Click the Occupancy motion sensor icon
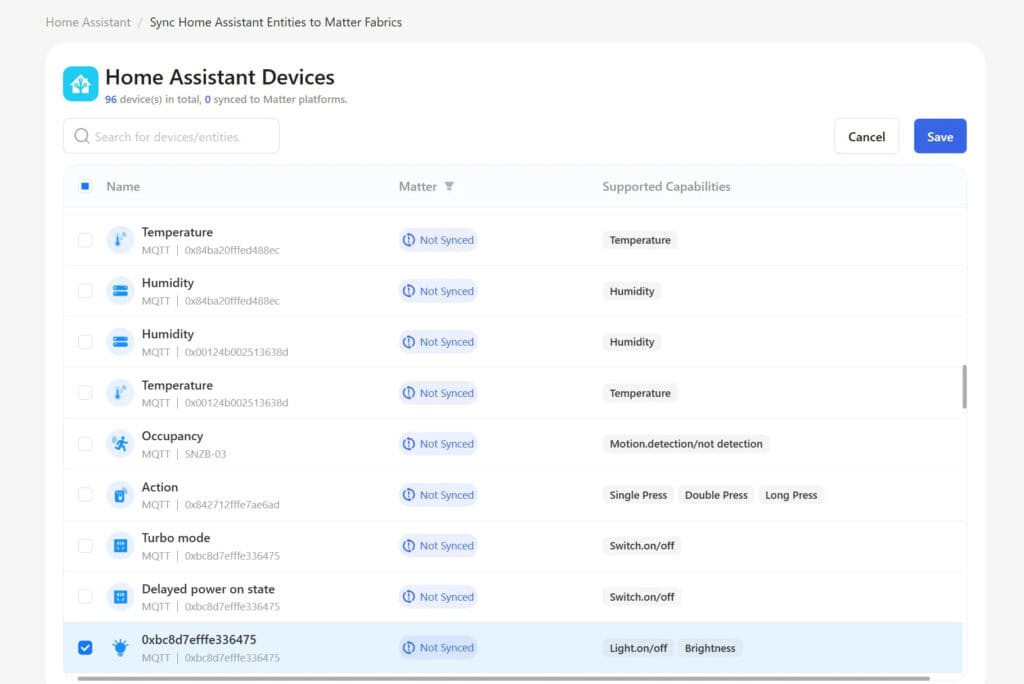Image resolution: width=1024 pixels, height=684 pixels. tap(120, 443)
